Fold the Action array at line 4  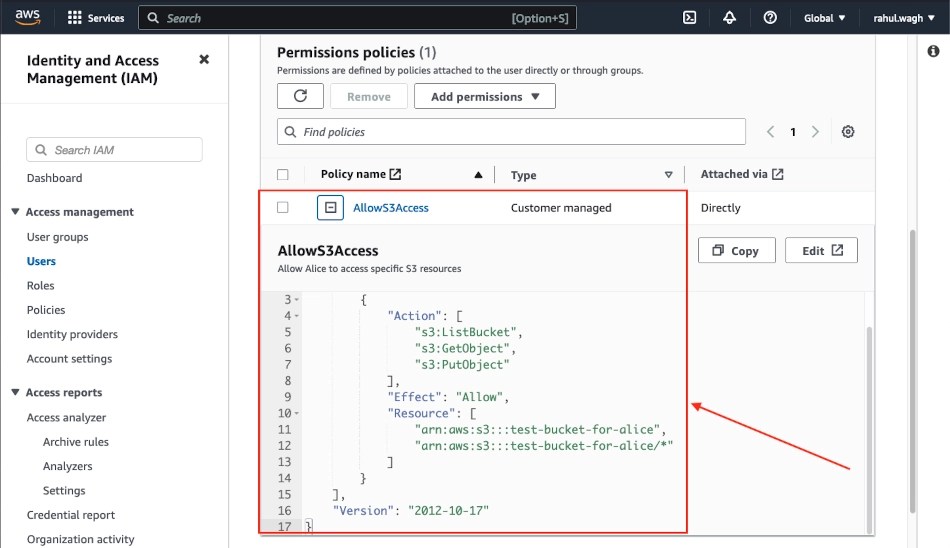(297, 316)
